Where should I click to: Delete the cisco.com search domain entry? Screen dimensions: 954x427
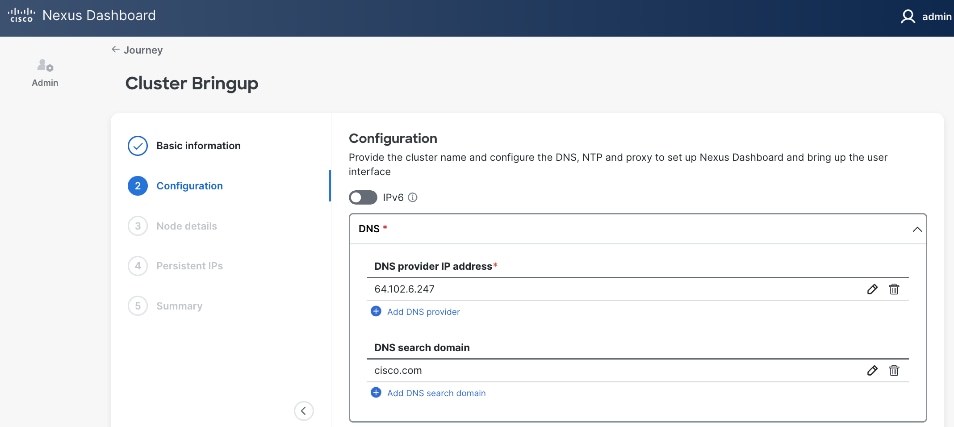pos(894,370)
